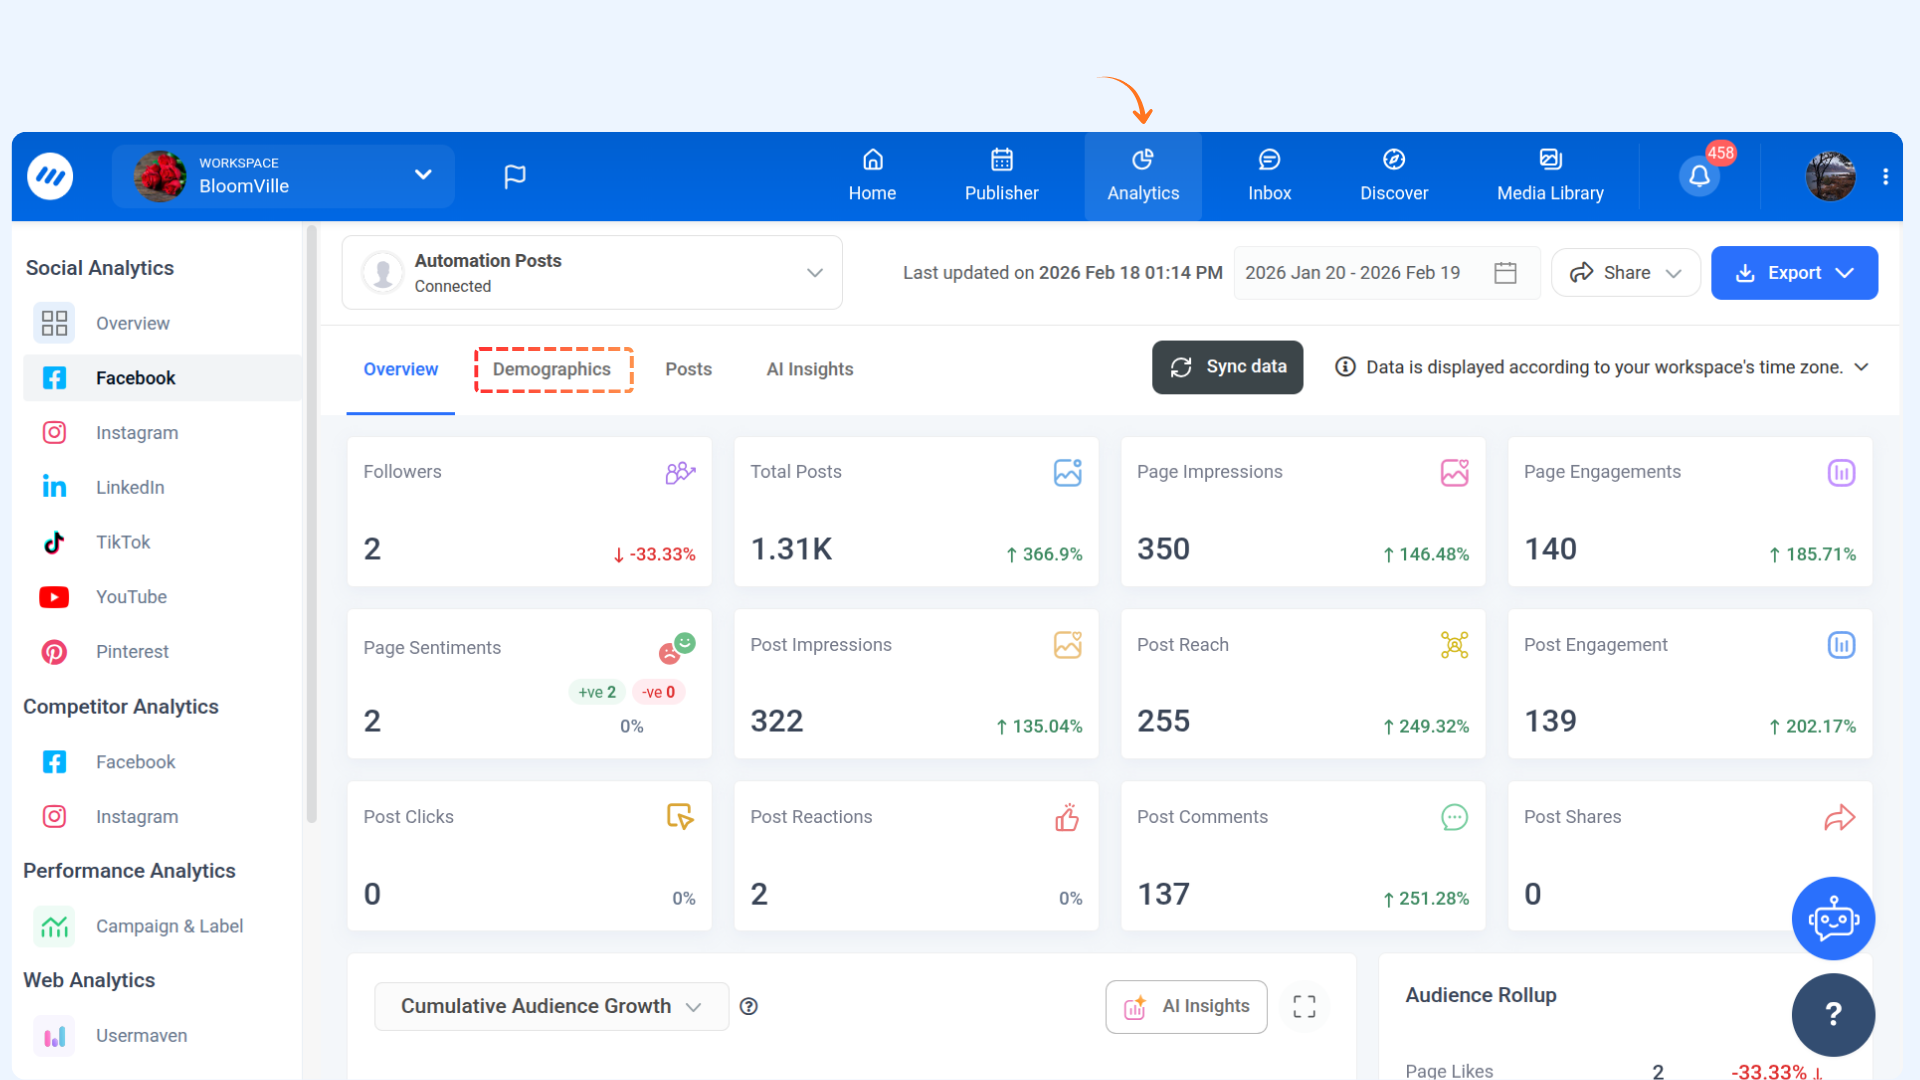This screenshot has width=1920, height=1080.
Task: Expand chart to fullscreen view
Action: tap(1304, 1006)
